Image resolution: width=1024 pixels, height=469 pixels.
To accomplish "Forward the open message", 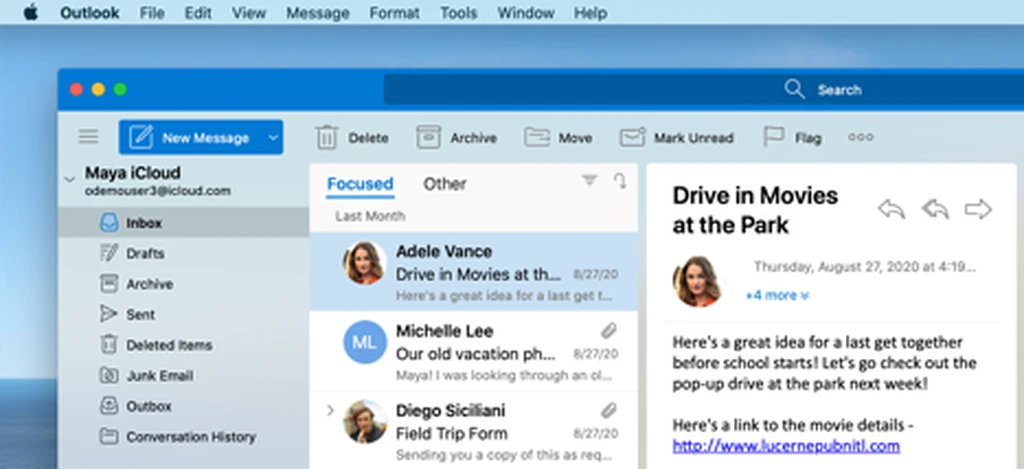I will pos(978,209).
